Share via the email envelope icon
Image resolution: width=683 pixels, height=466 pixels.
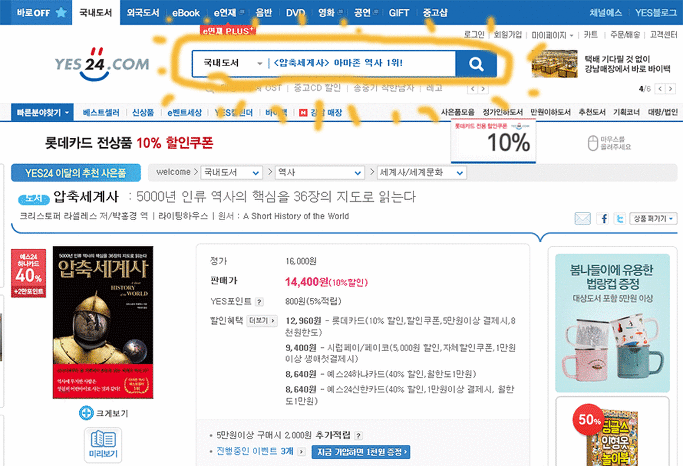[582, 218]
